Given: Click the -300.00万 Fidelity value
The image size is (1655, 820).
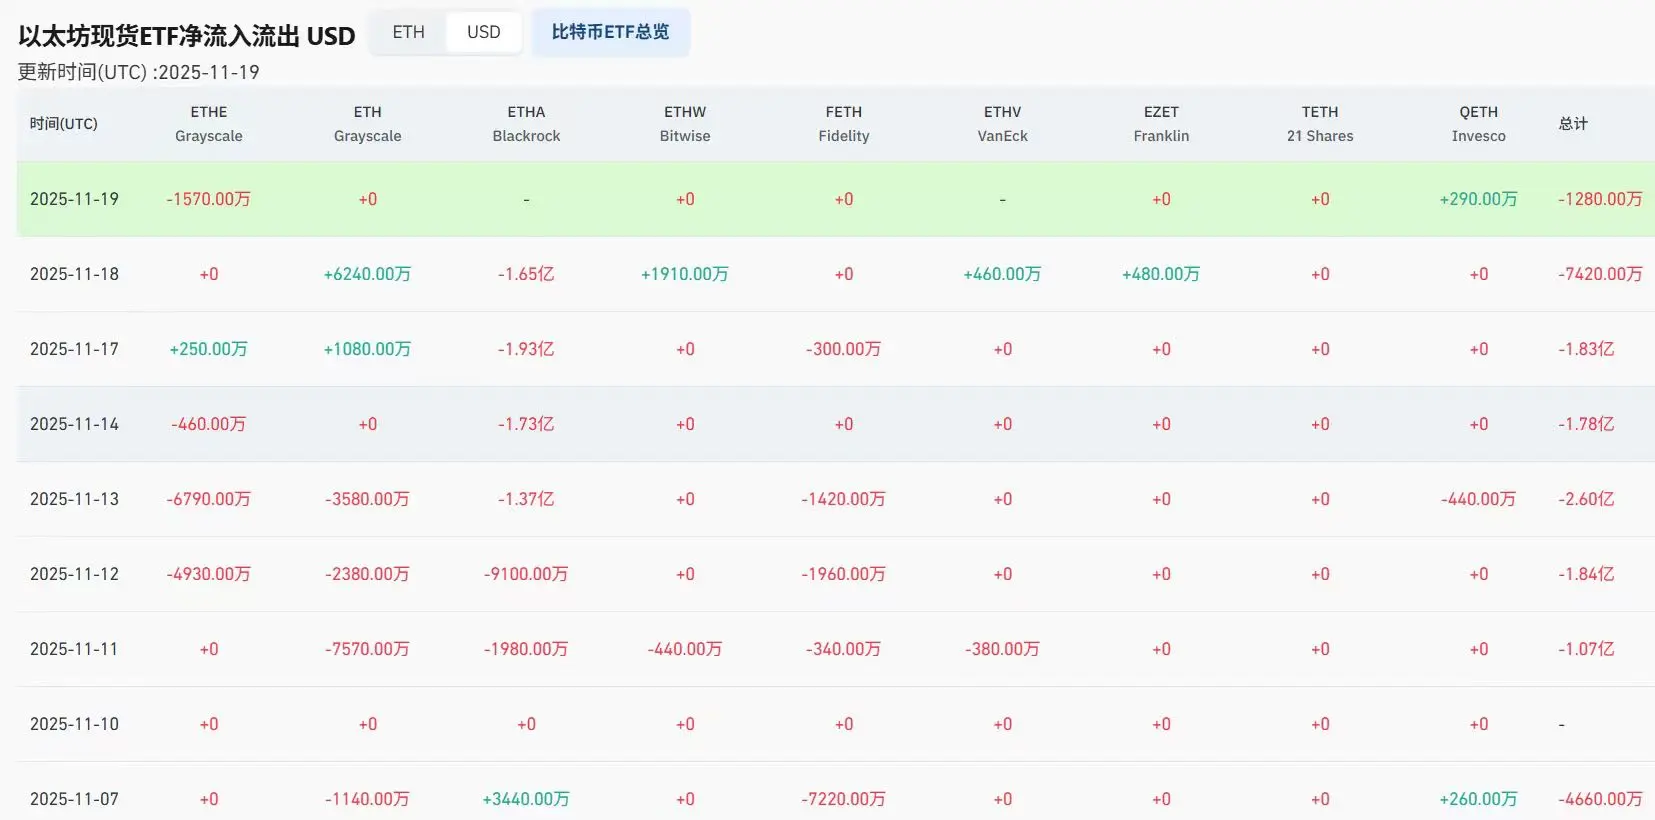Looking at the screenshot, I should (844, 349).
